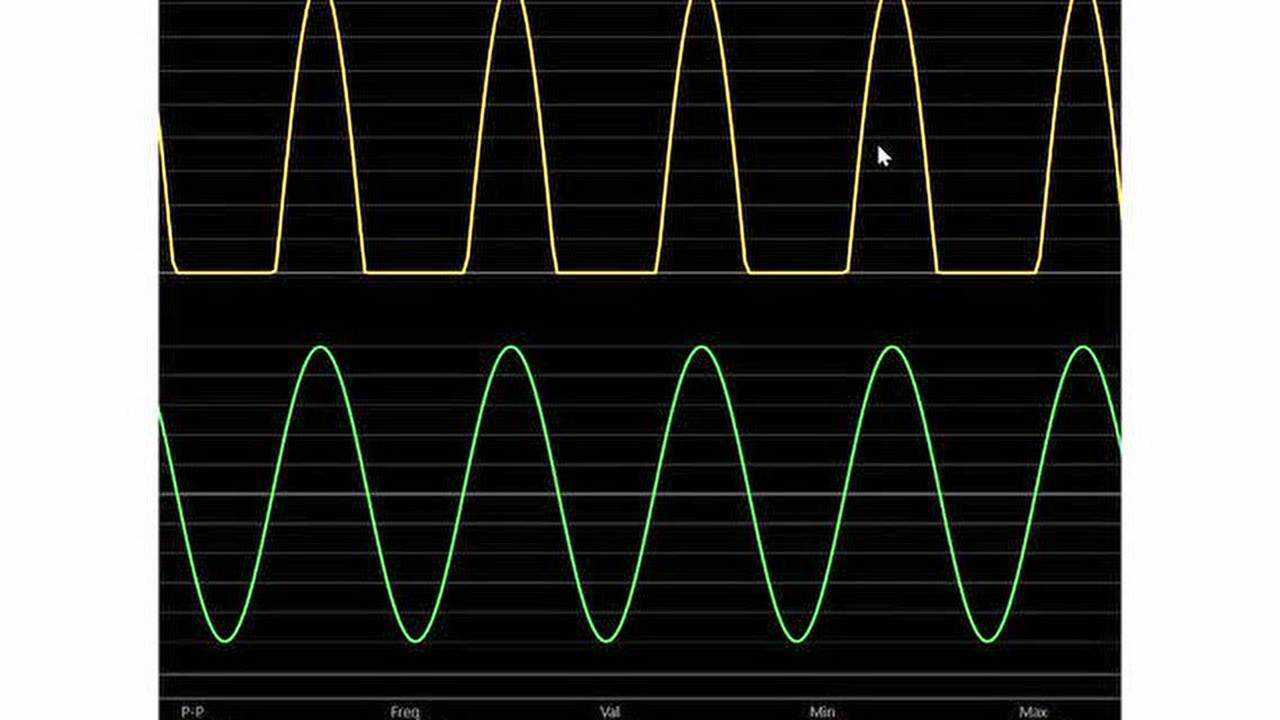Click the Max measurement label
The height and width of the screenshot is (720, 1280).
[1033, 711]
